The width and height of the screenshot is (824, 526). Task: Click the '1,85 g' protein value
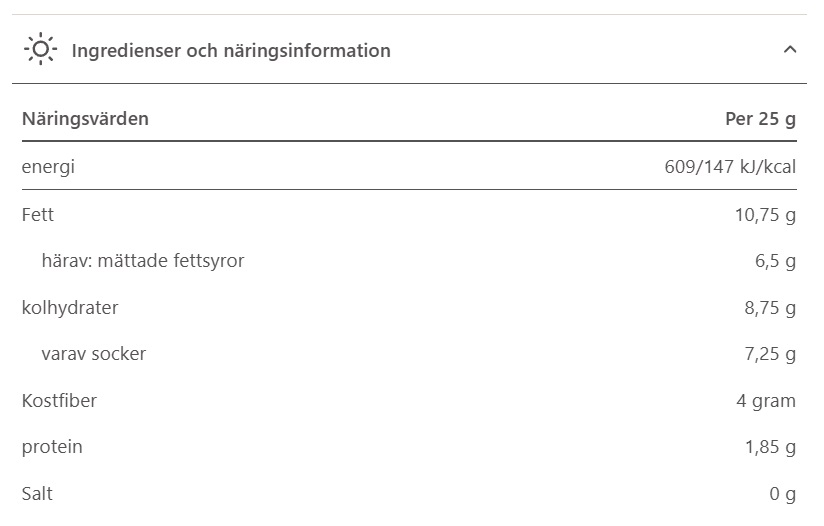tap(770, 447)
